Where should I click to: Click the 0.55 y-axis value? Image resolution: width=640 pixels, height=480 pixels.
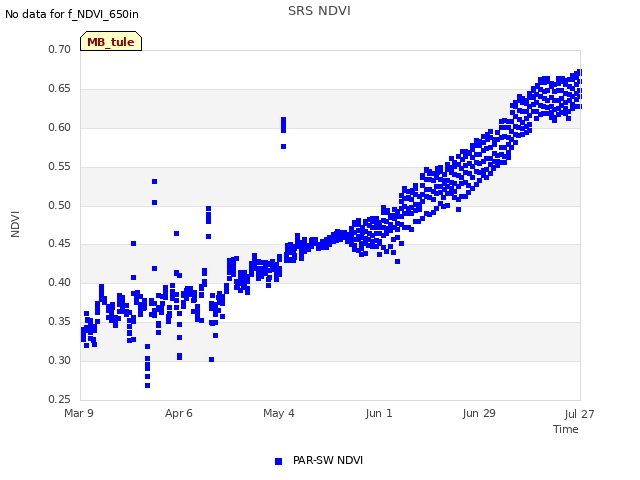tap(60, 167)
